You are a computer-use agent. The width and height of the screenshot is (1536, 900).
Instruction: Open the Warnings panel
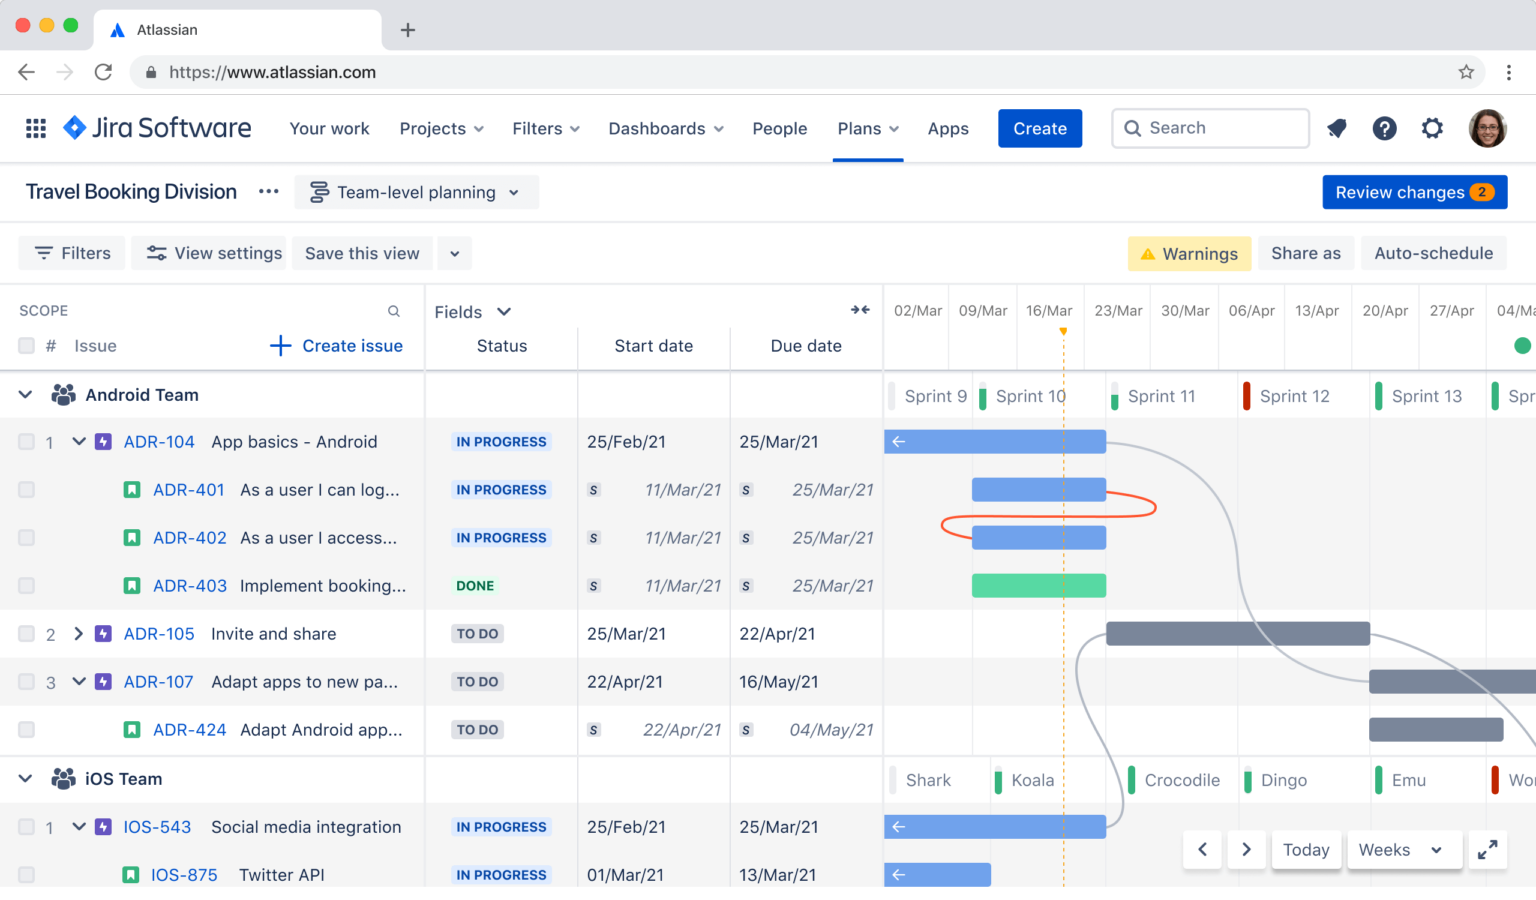(x=1189, y=253)
